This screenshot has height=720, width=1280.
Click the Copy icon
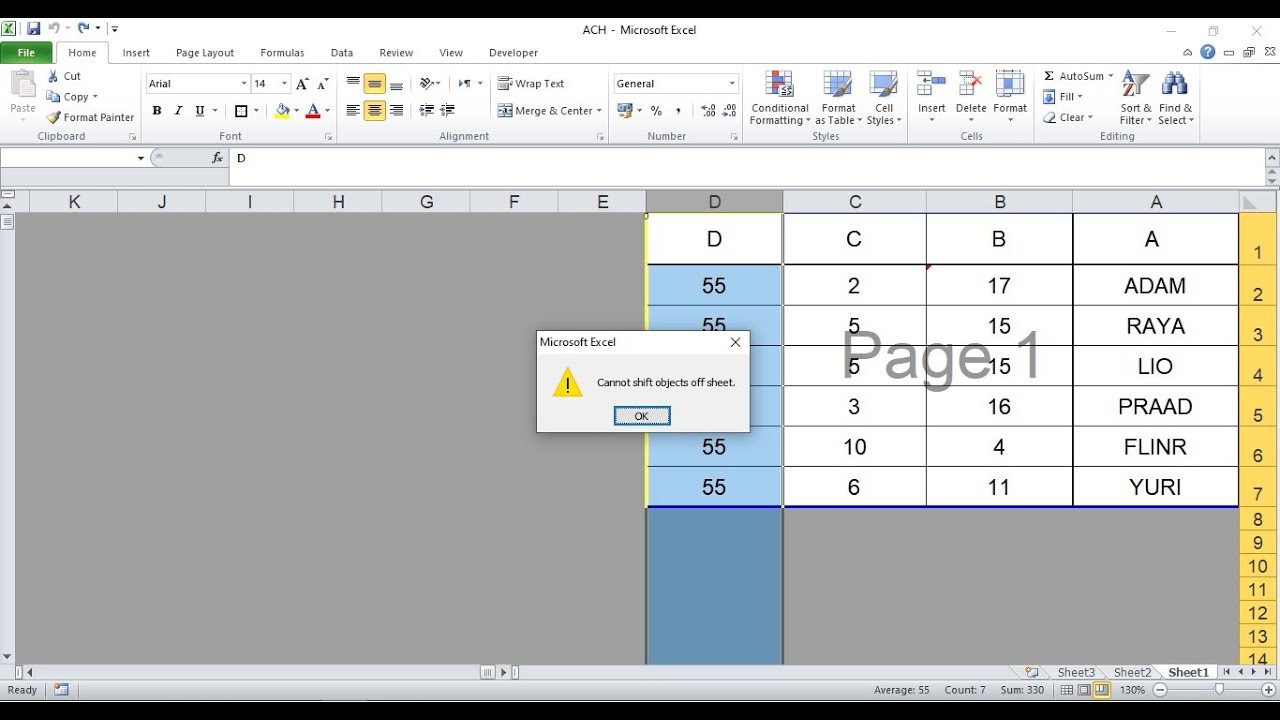54,97
